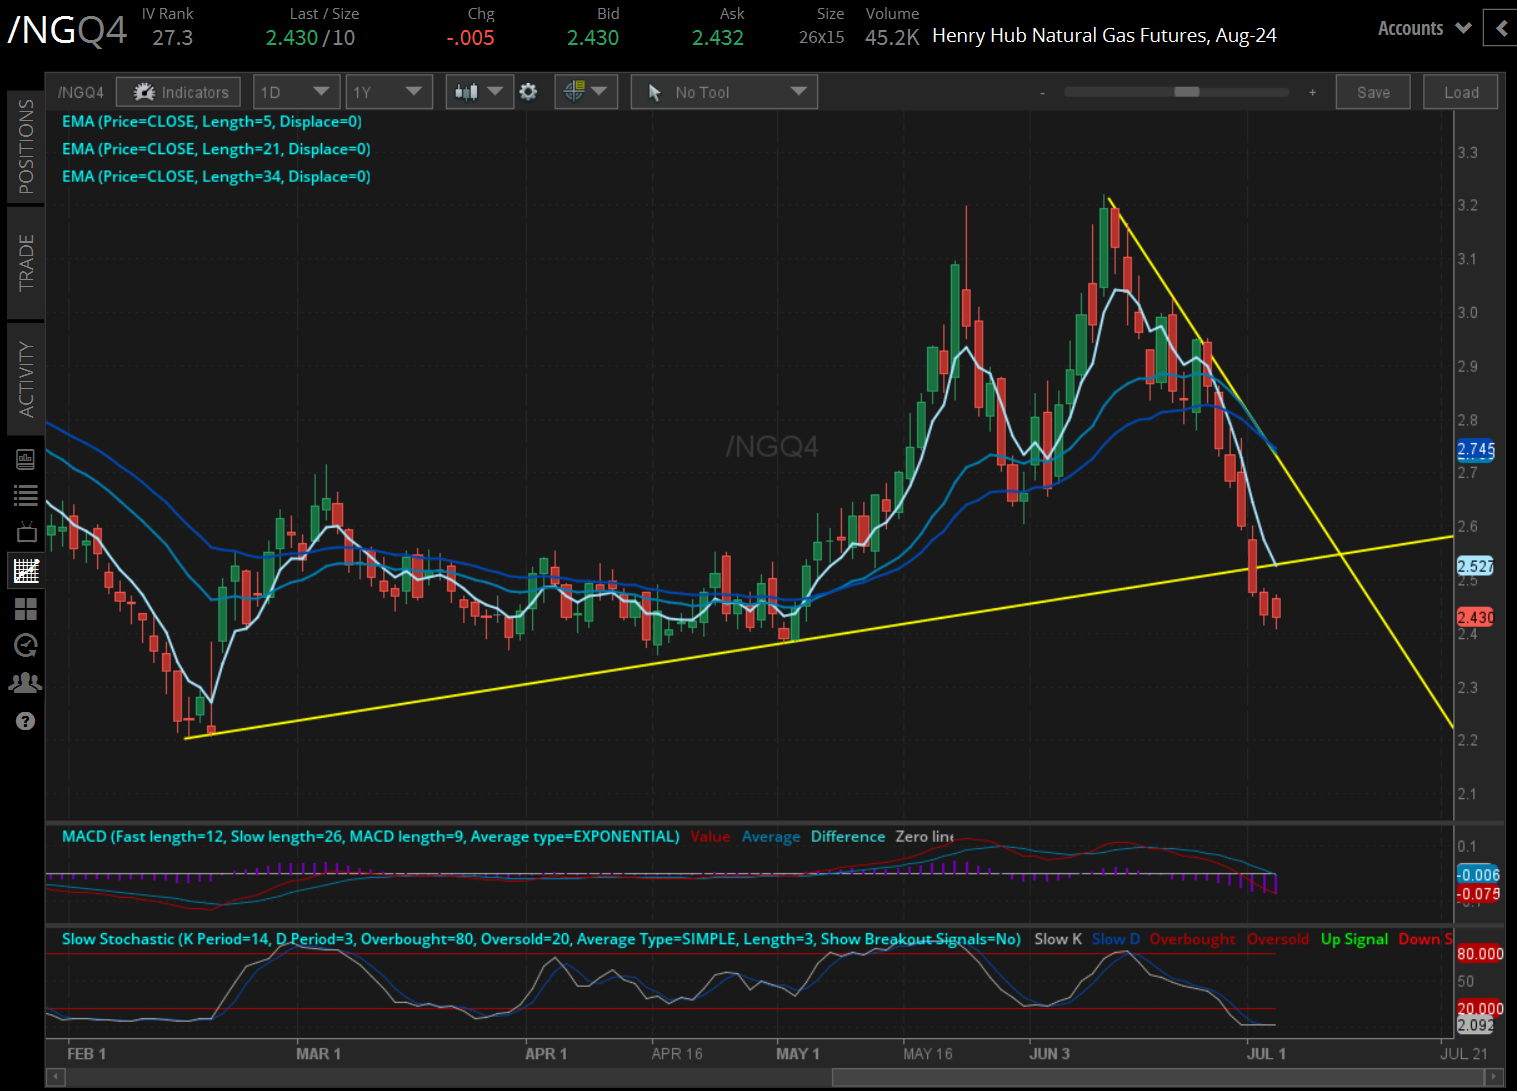Click the Save chart button
Screen dimensions: 1517x1091
(x=1372, y=92)
